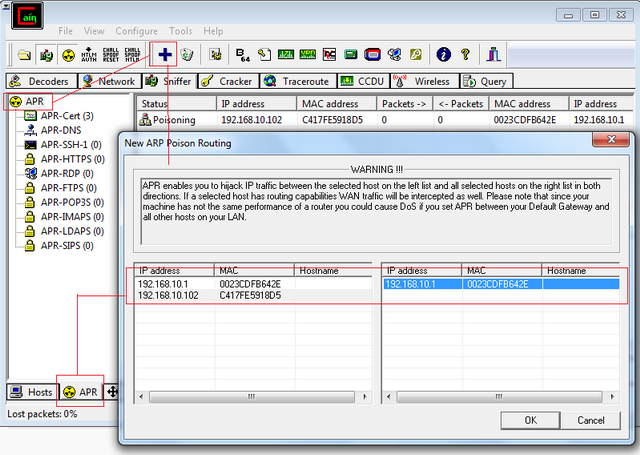Click the blue info About icon
The height and width of the screenshot is (455, 640).
click(x=444, y=54)
